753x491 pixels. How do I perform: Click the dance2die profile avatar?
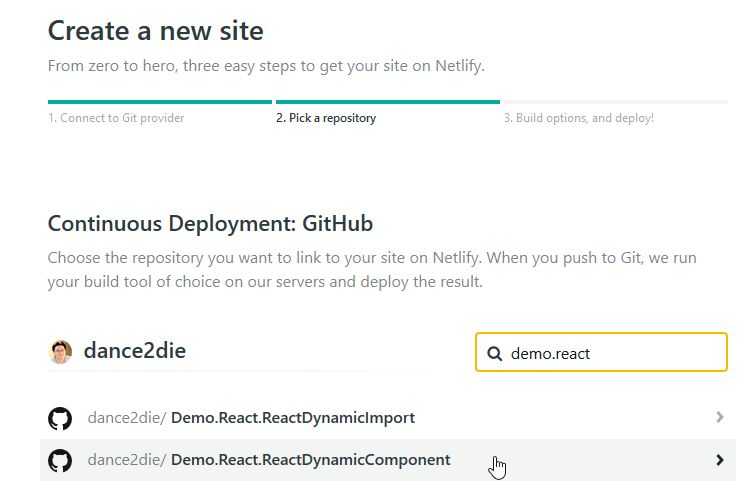tap(60, 351)
